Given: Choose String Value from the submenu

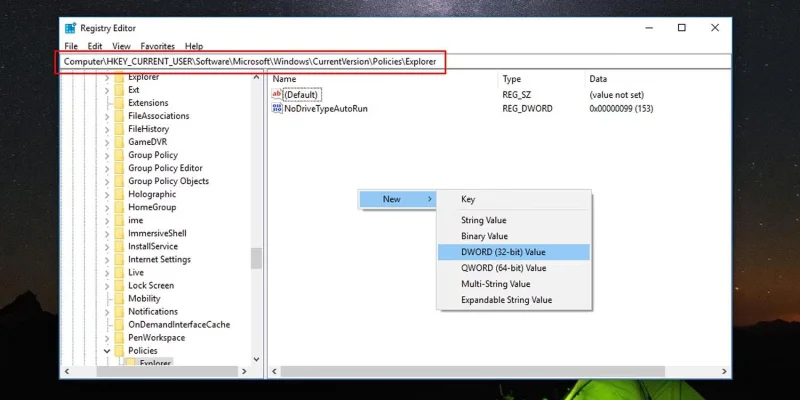Looking at the screenshot, I should (x=514, y=220).
